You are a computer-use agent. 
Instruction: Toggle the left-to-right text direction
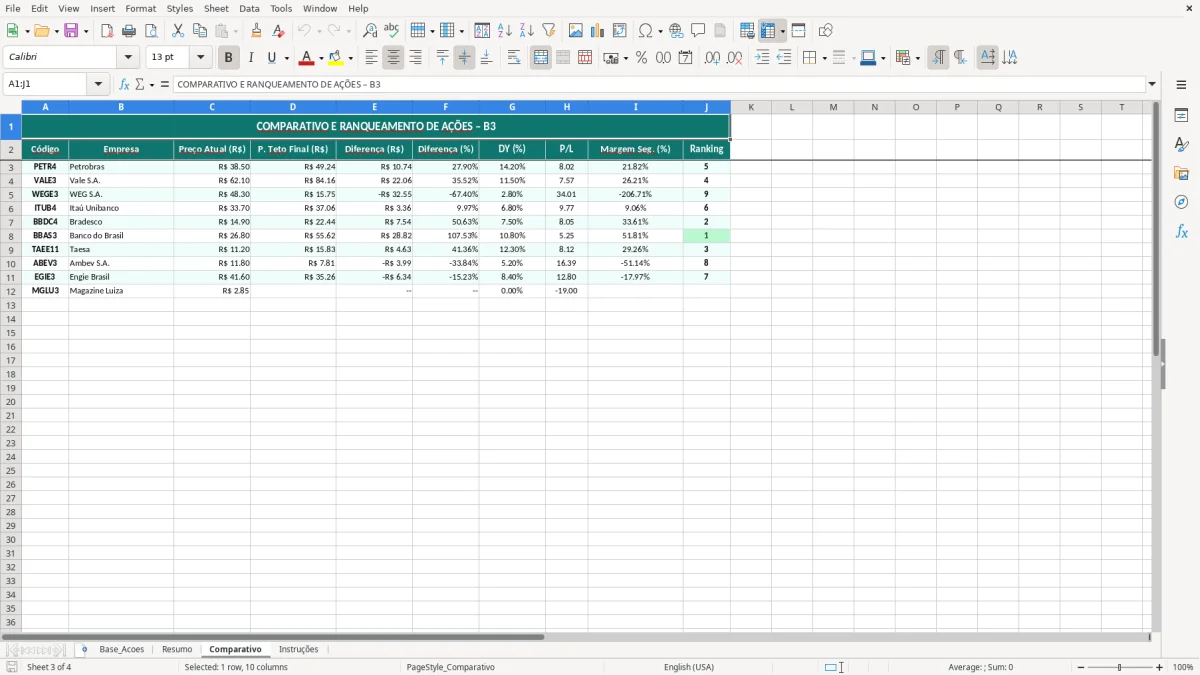(938, 58)
